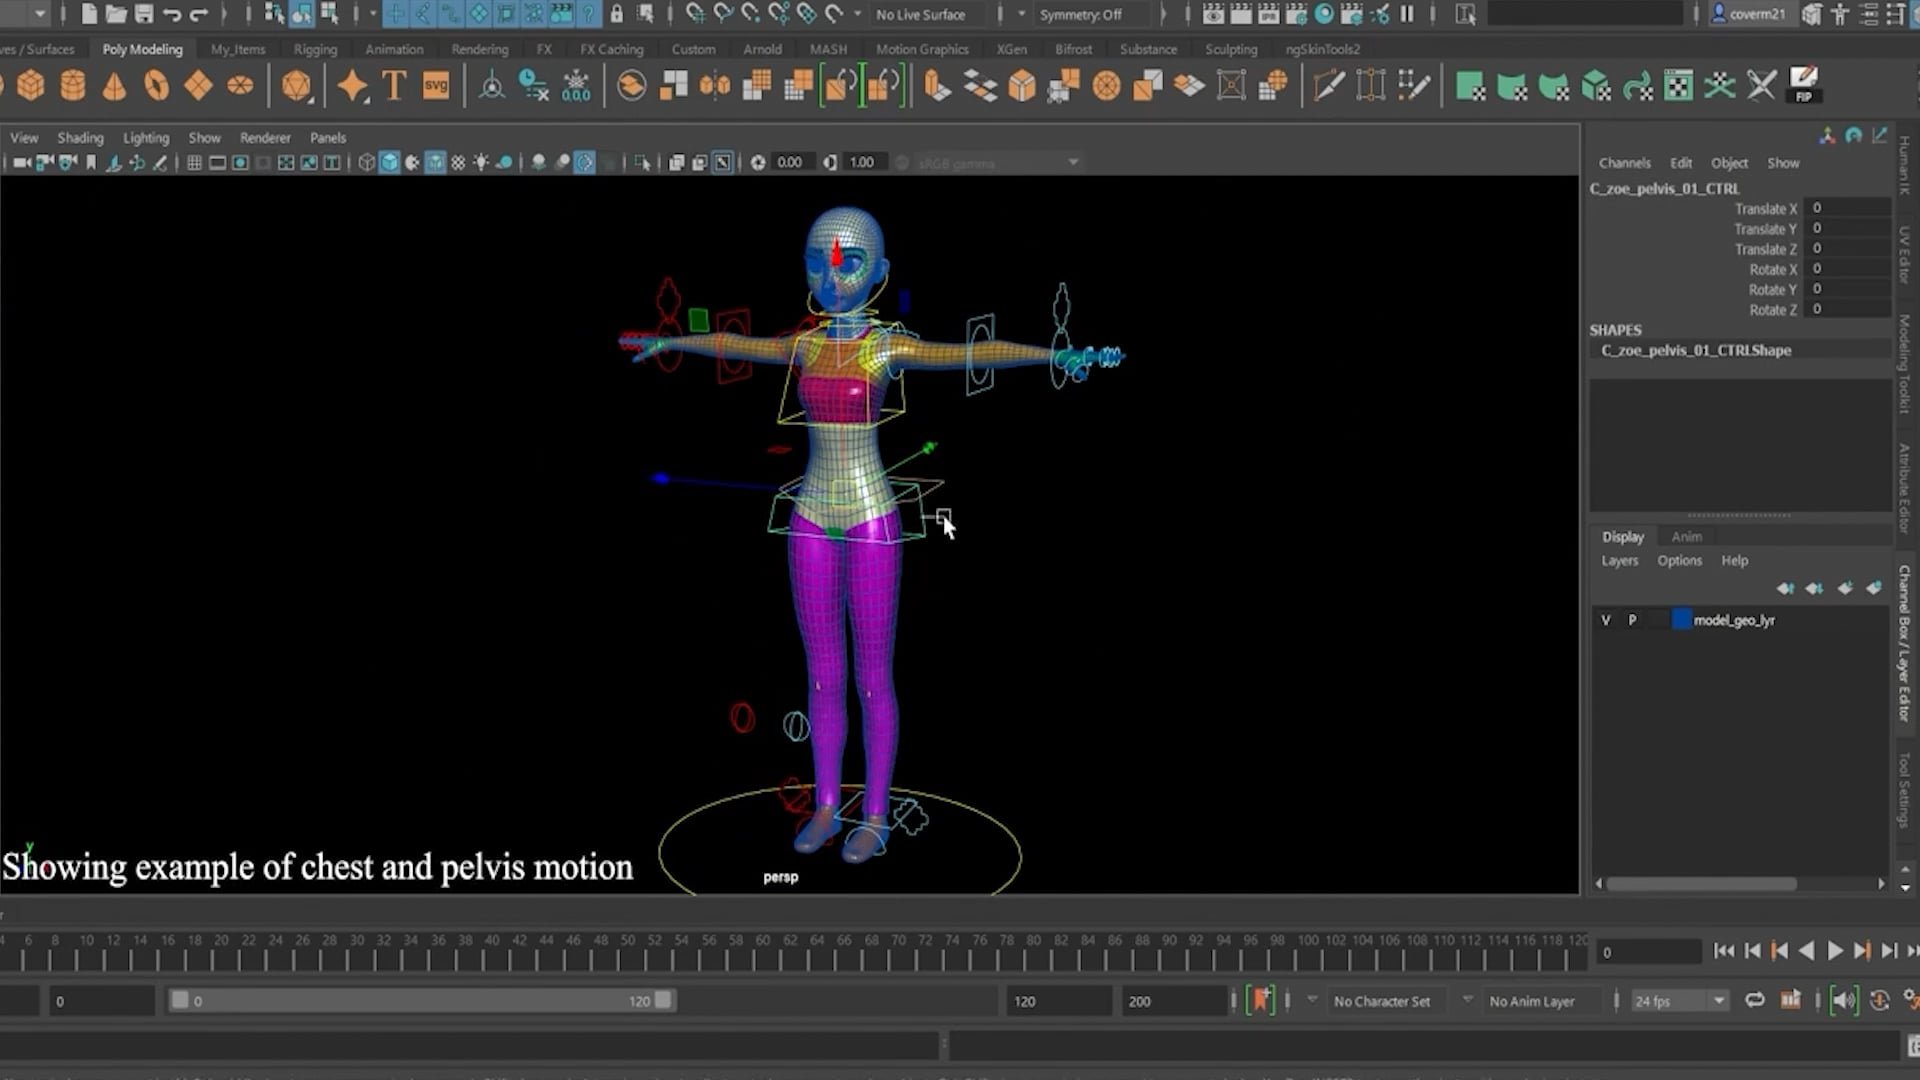
Task: Open the 24 fps playback speed dropdown
Action: (1680, 1000)
